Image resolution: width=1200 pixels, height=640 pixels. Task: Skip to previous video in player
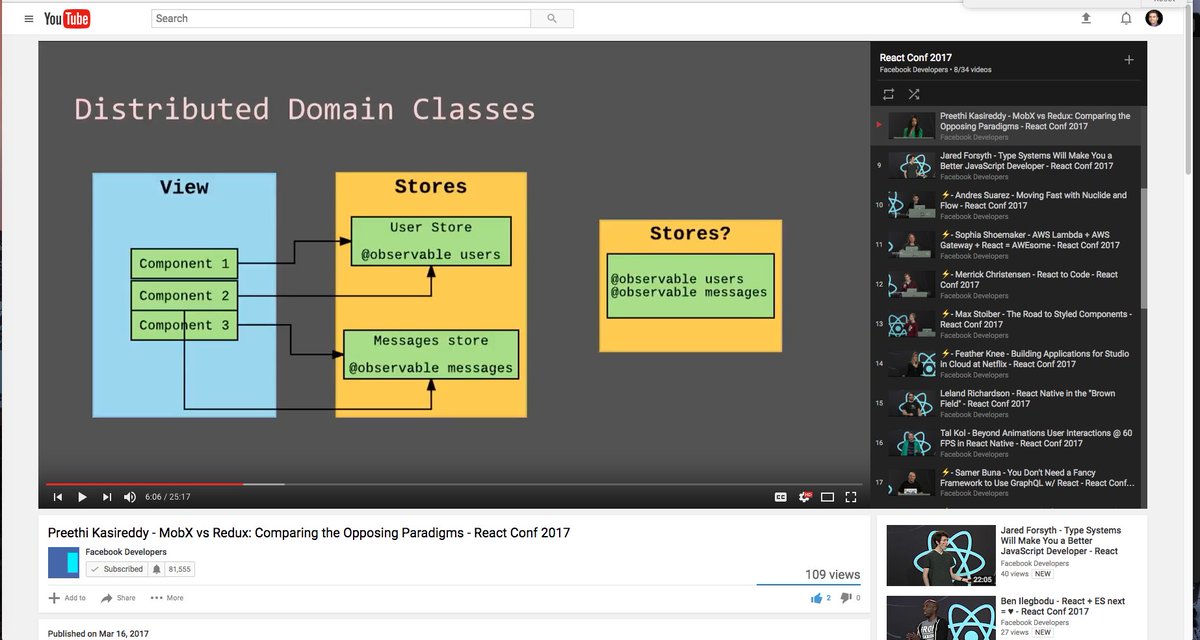pos(58,497)
